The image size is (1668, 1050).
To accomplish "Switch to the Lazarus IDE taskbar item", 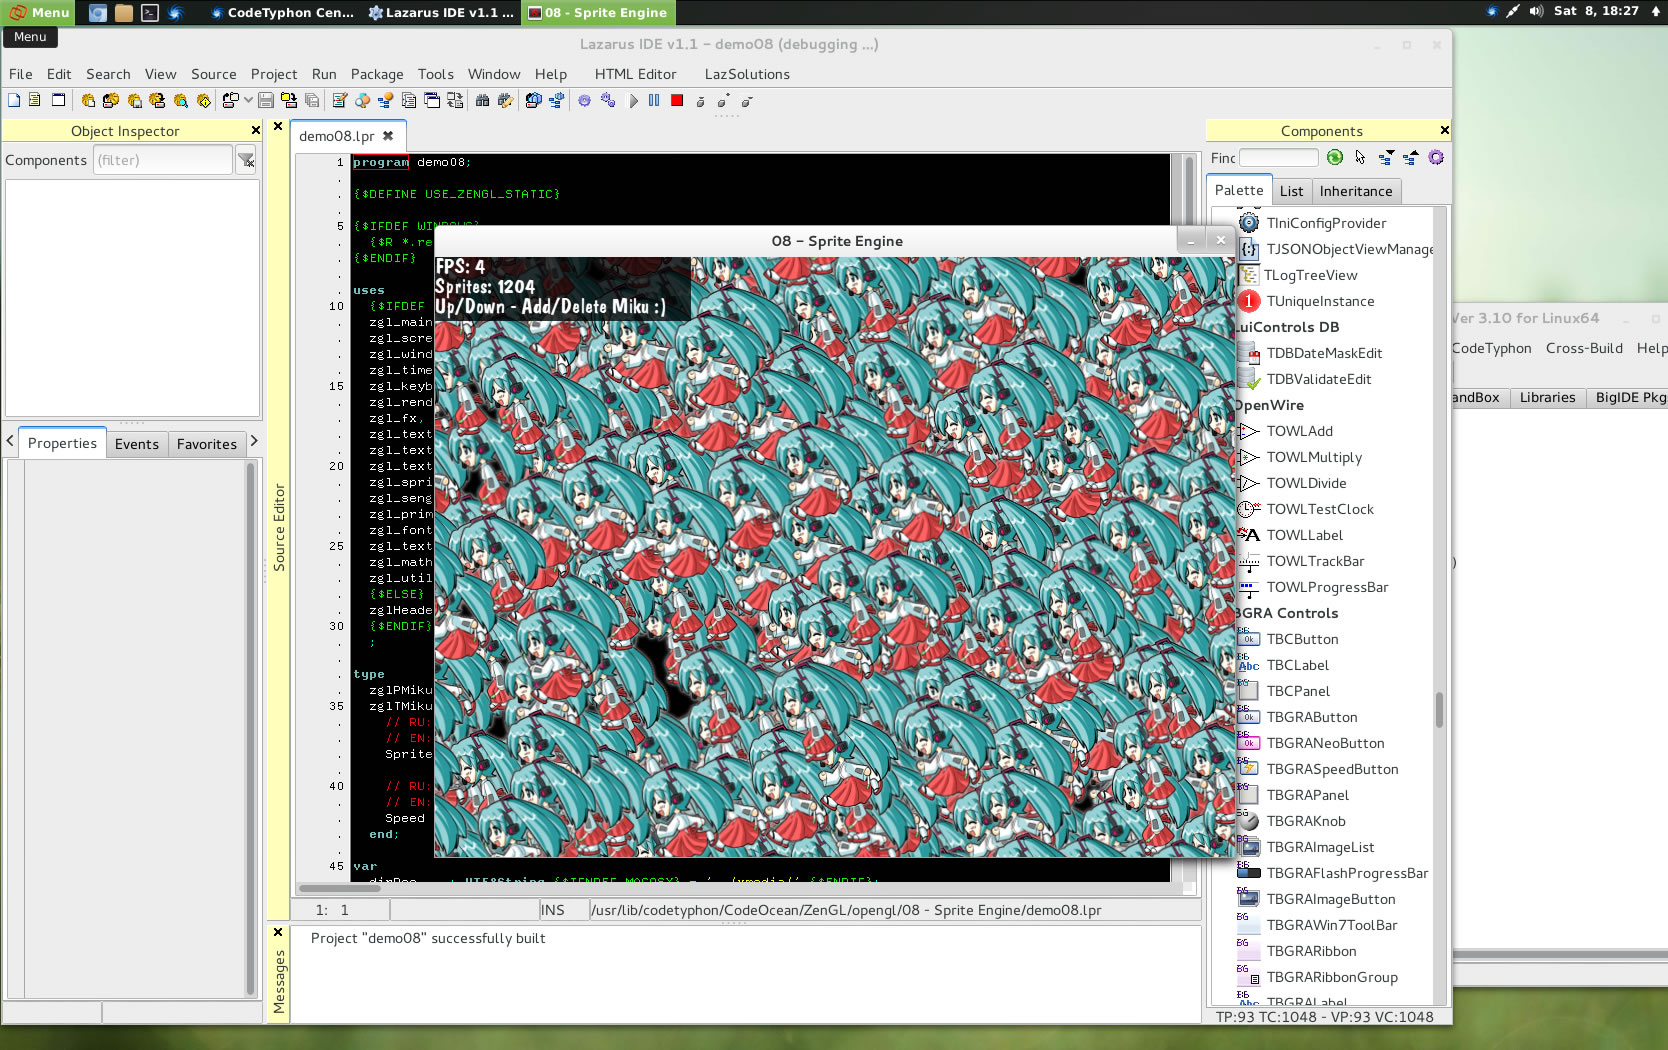I will tap(441, 13).
